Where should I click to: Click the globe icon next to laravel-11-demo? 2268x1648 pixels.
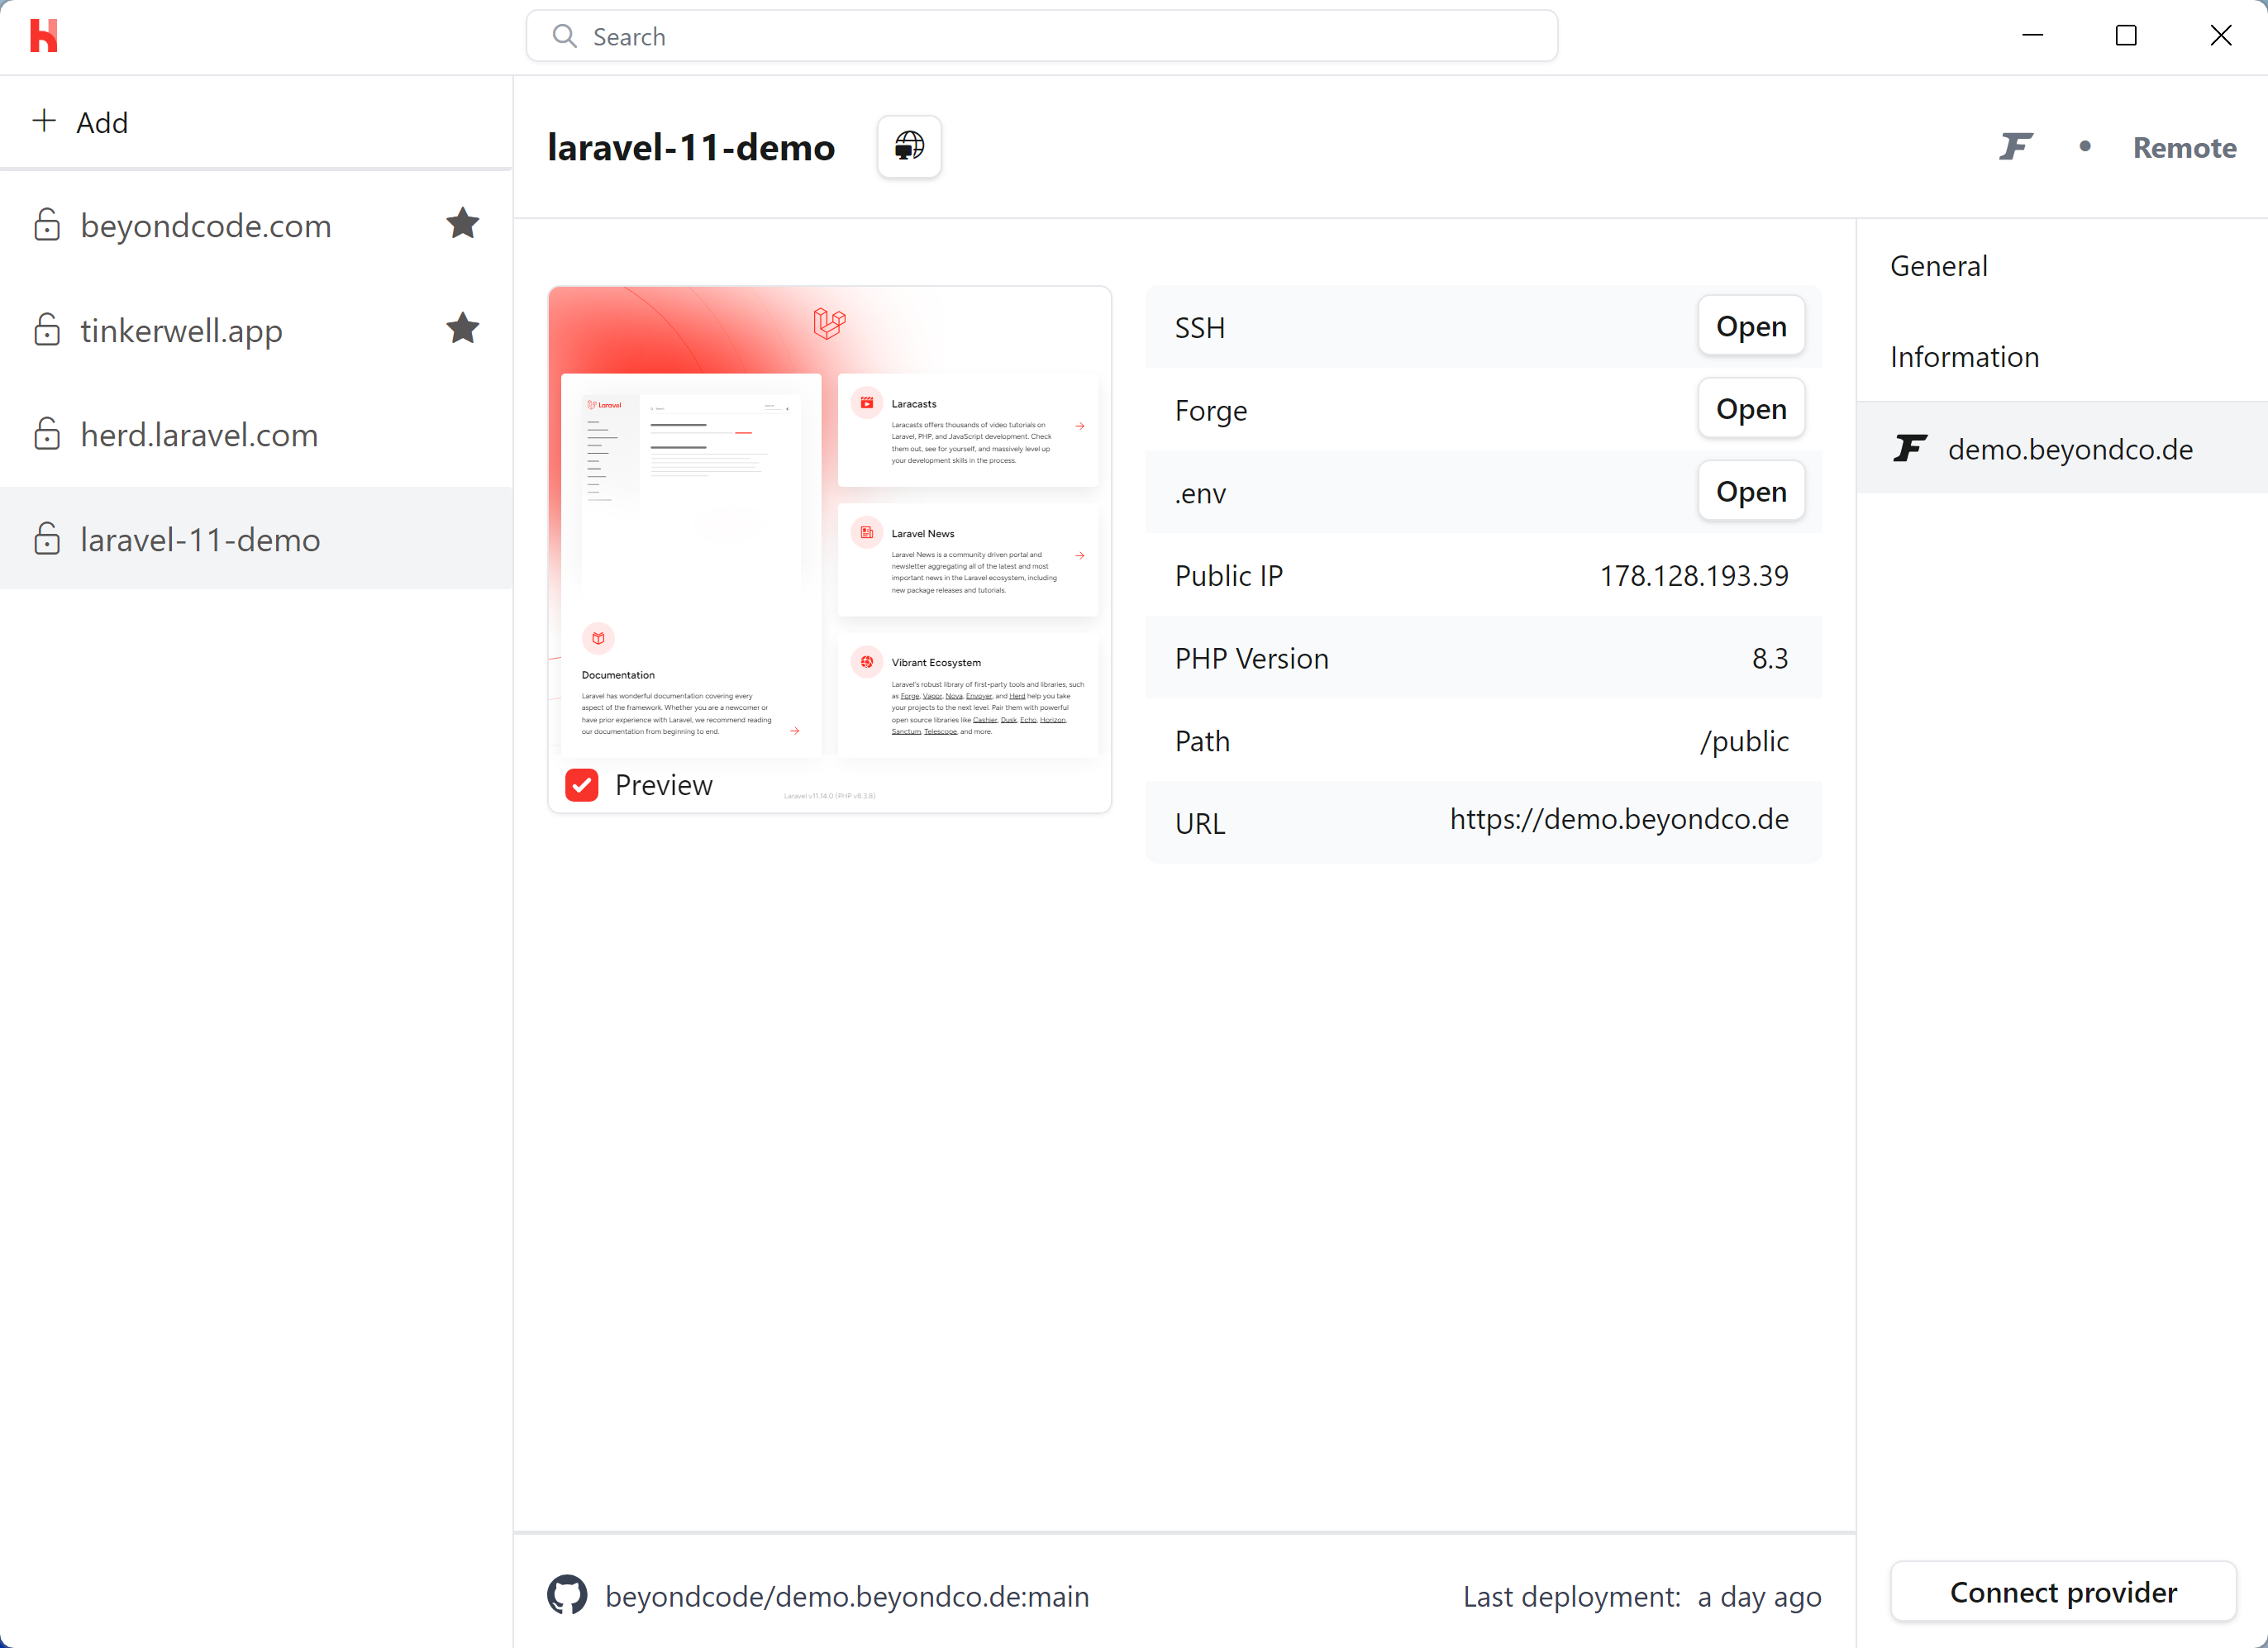click(908, 146)
